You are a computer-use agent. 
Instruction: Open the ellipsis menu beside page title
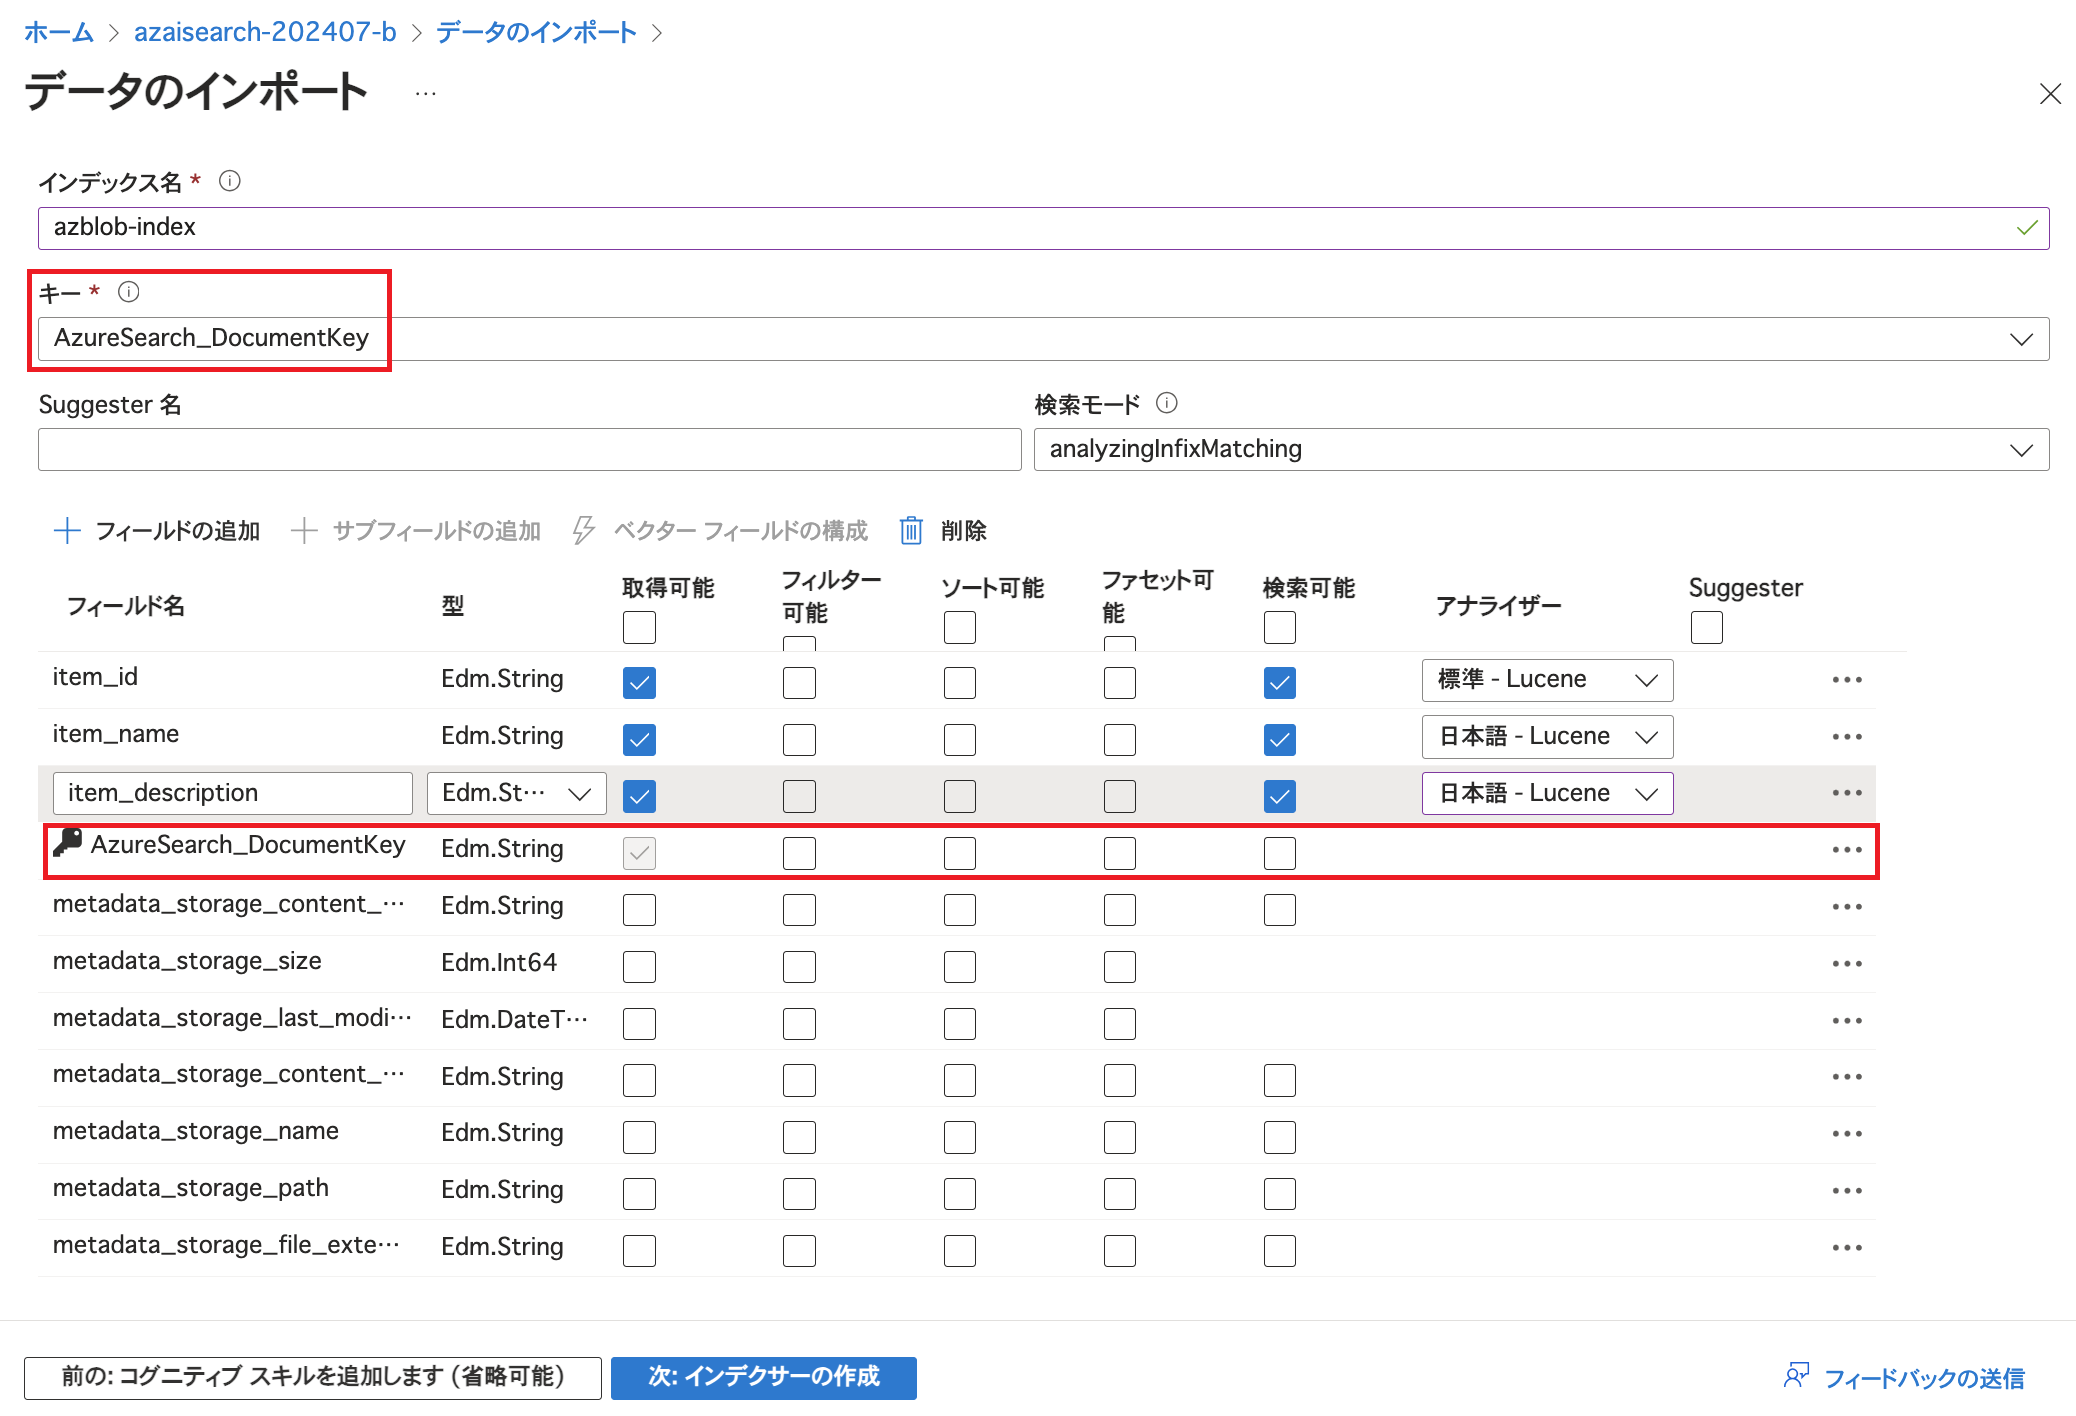[426, 94]
